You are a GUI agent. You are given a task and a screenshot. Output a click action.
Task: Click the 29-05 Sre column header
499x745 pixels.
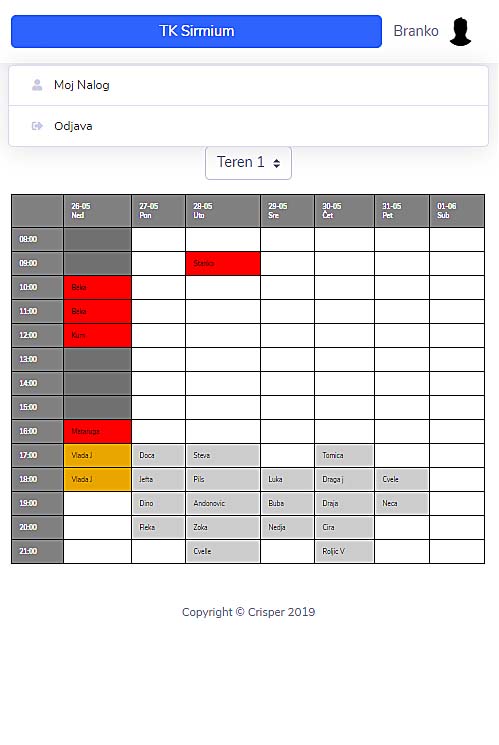pos(287,210)
